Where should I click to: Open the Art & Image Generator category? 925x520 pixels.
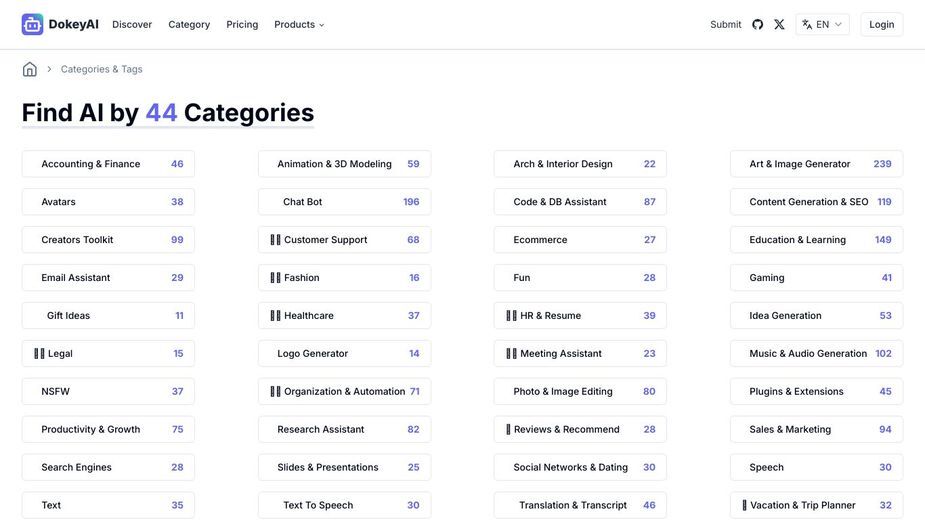pos(816,163)
